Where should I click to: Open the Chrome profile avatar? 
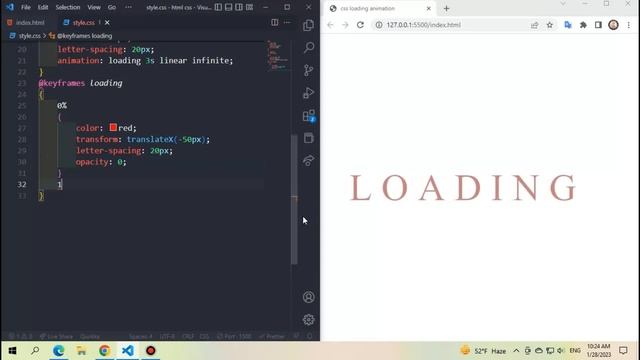pyautogui.click(x=613, y=25)
